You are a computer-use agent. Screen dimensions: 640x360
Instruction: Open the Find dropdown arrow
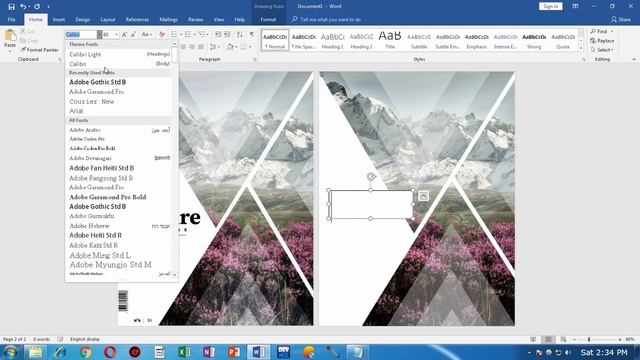click(x=612, y=31)
